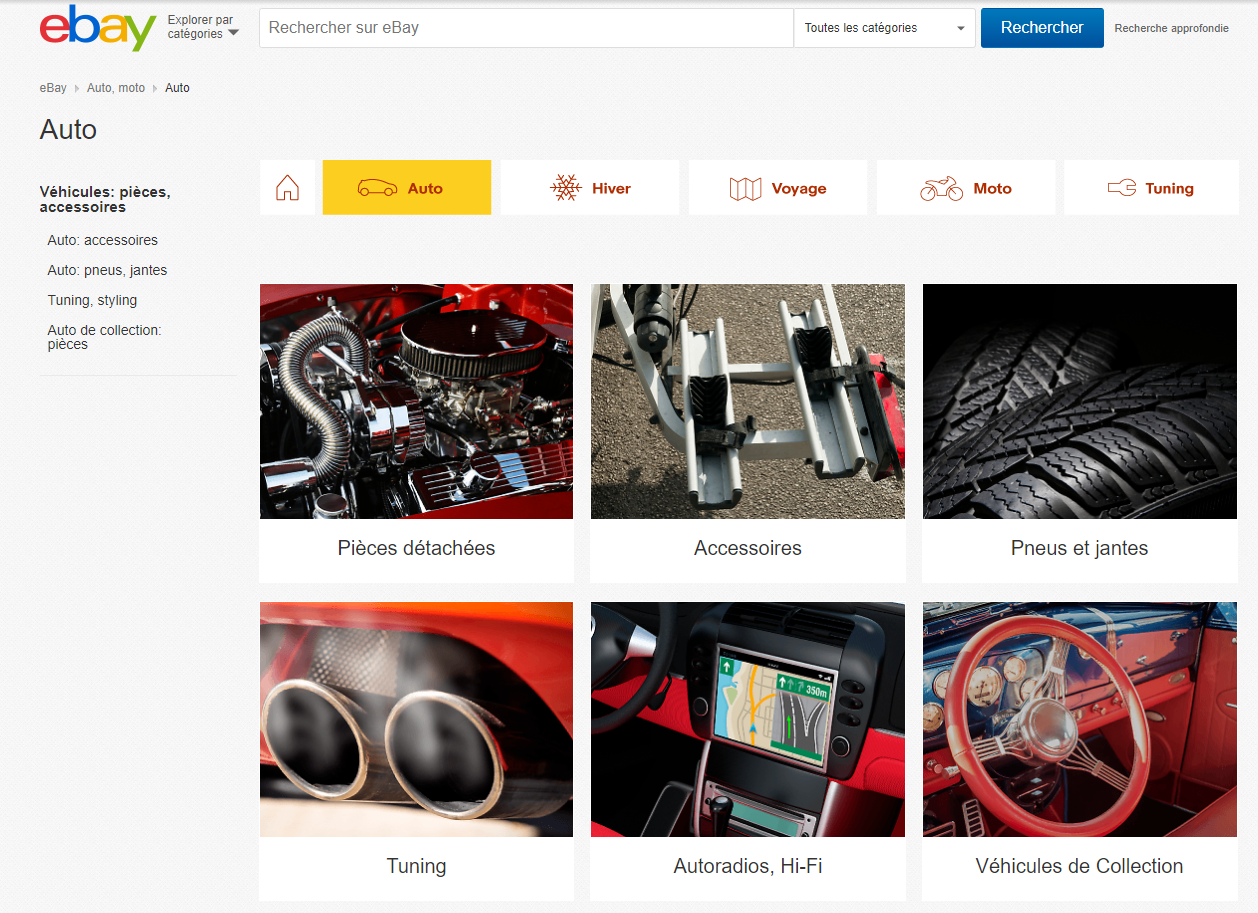Click the motorcycle icon for Moto
The width and height of the screenshot is (1258, 913).
[941, 188]
